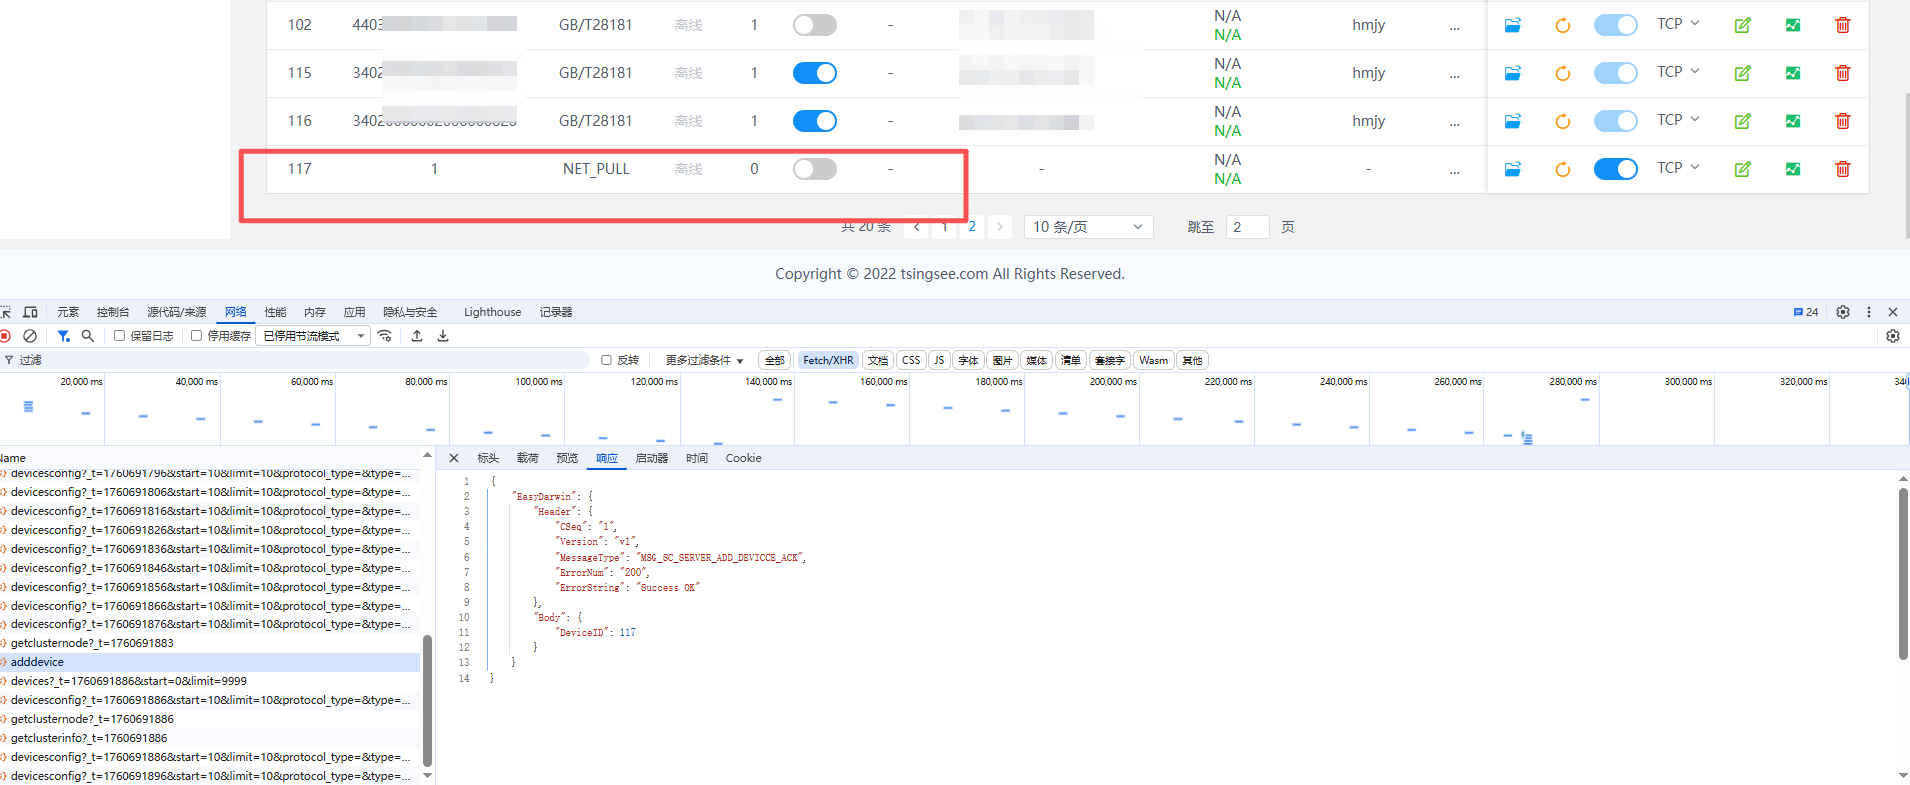Click the jump-to page number field
This screenshot has width=1910, height=785.
click(1247, 227)
